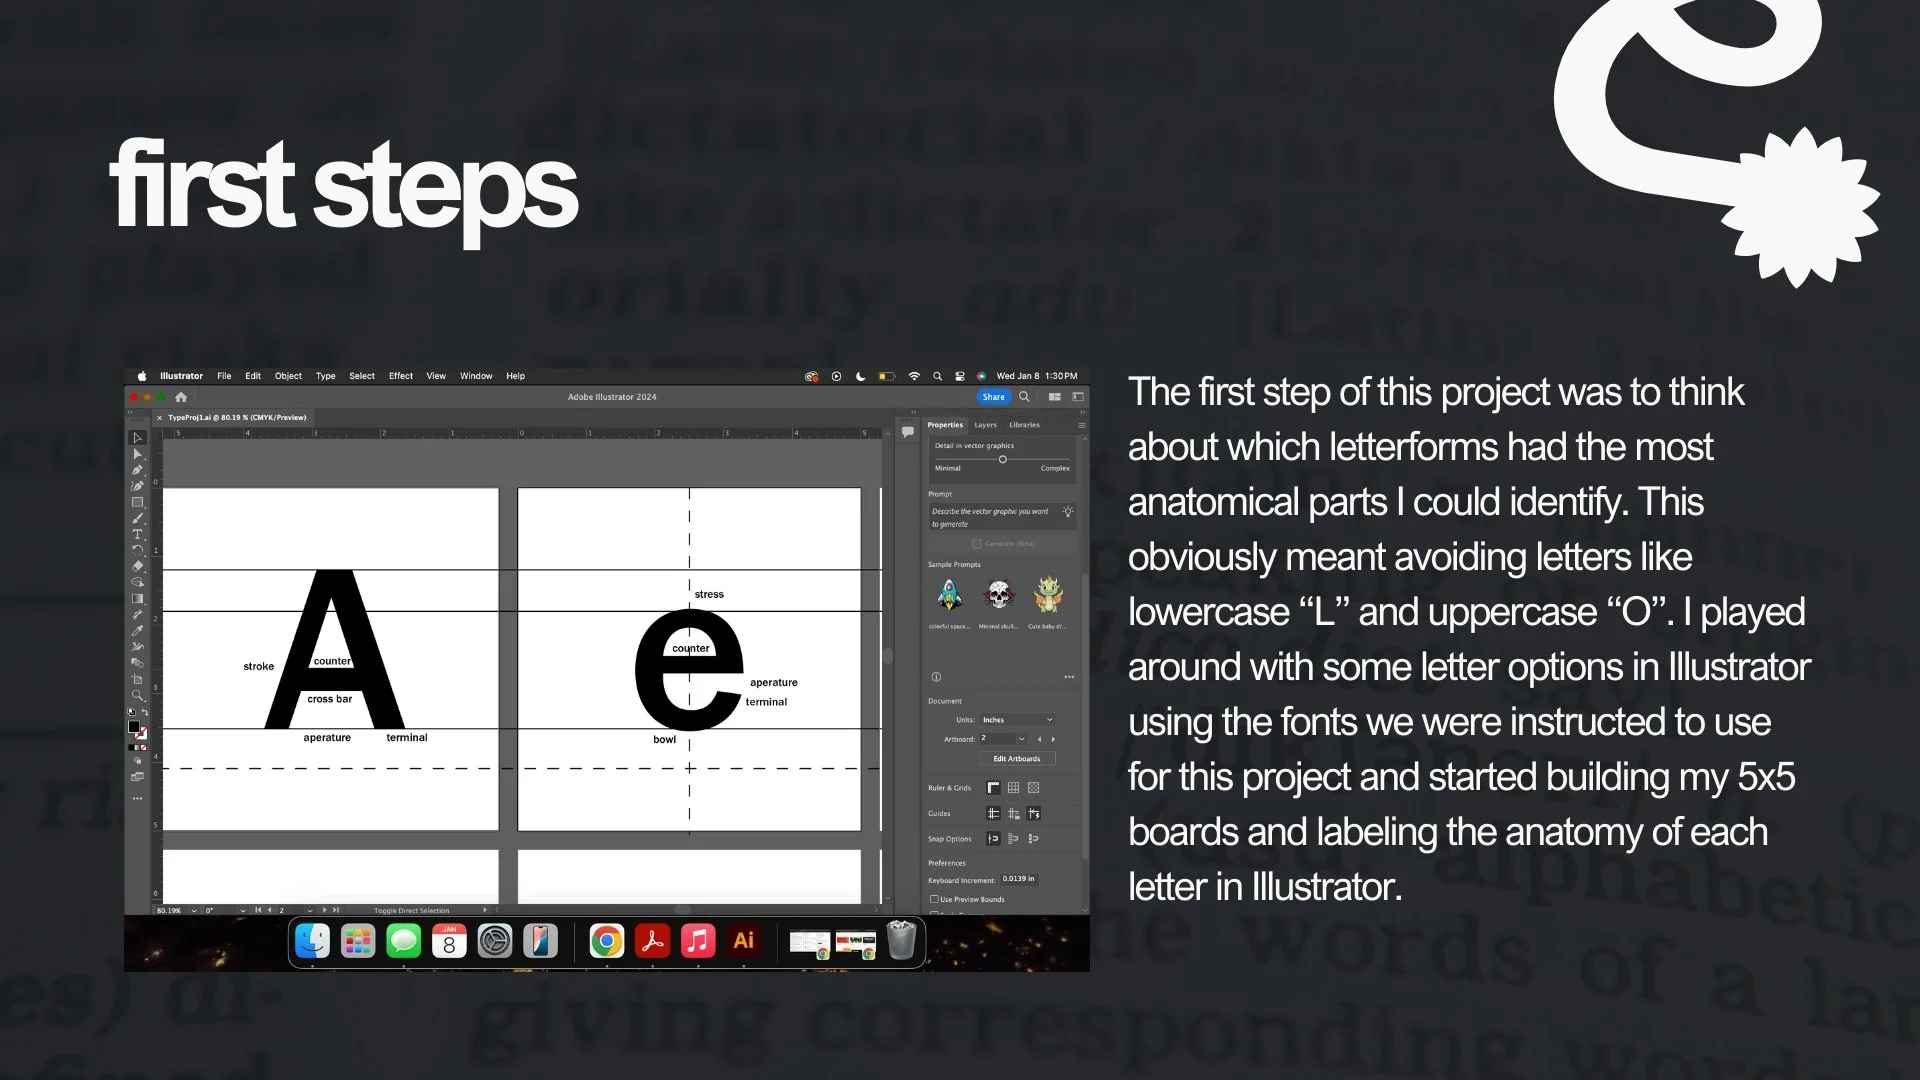Image resolution: width=1920 pixels, height=1080 pixels.
Task: Open the Effect menu
Action: point(400,376)
